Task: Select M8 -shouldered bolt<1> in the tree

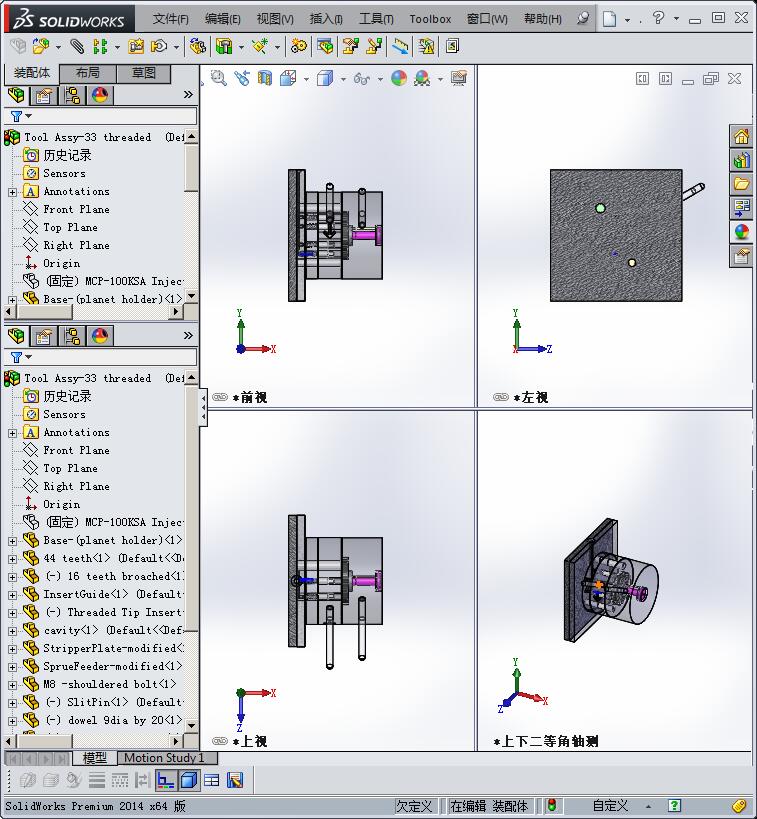Action: pyautogui.click(x=110, y=684)
